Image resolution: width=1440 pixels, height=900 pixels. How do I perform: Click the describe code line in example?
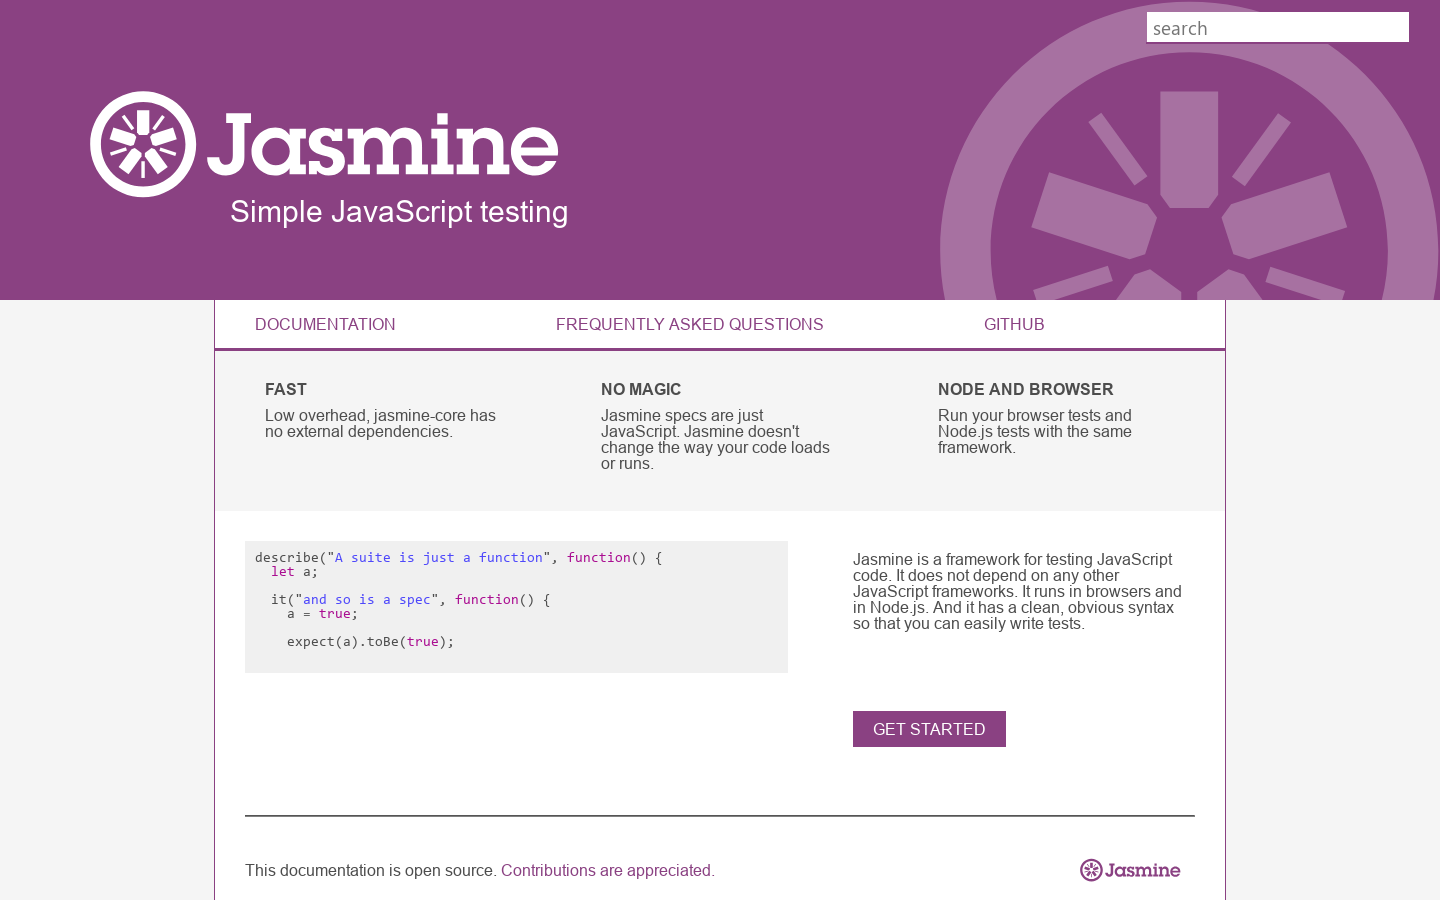tap(458, 557)
